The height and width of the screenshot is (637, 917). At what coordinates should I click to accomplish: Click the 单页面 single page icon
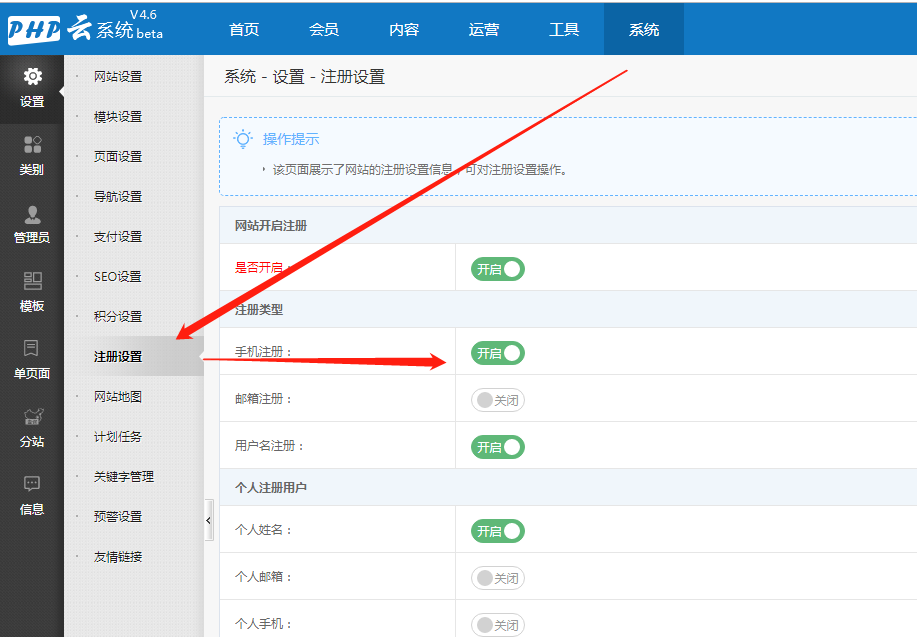pos(32,349)
